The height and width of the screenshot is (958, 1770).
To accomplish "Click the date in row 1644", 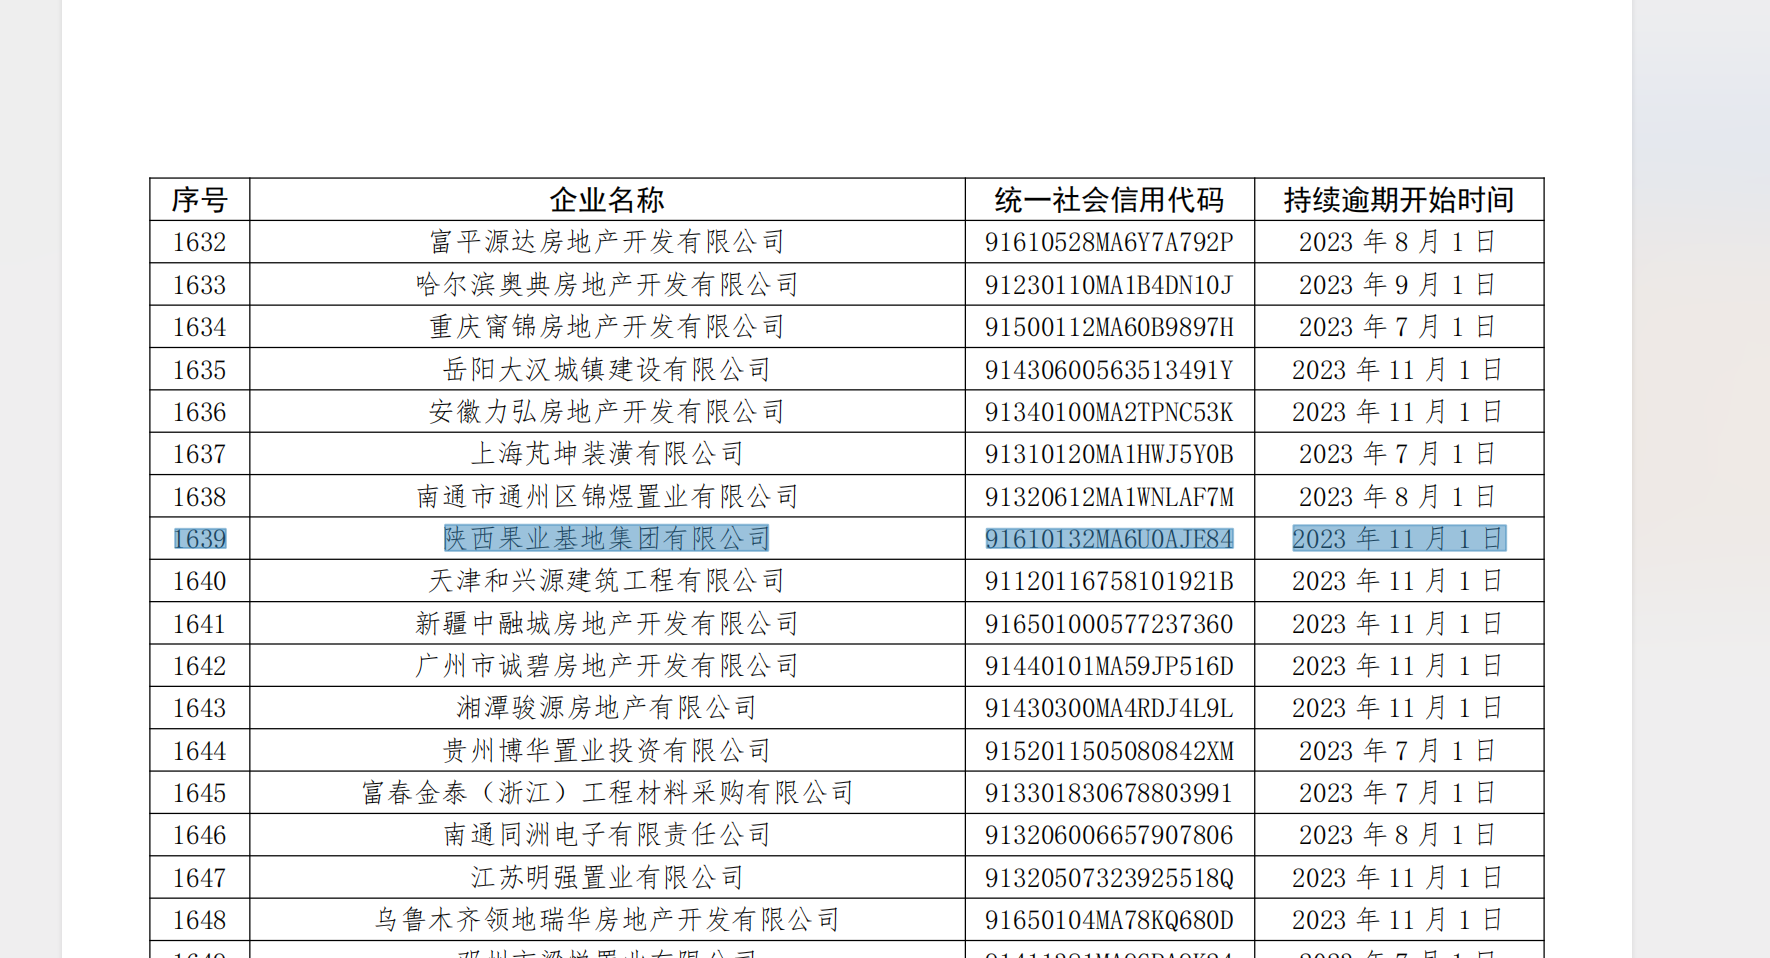I will 1399,751.
